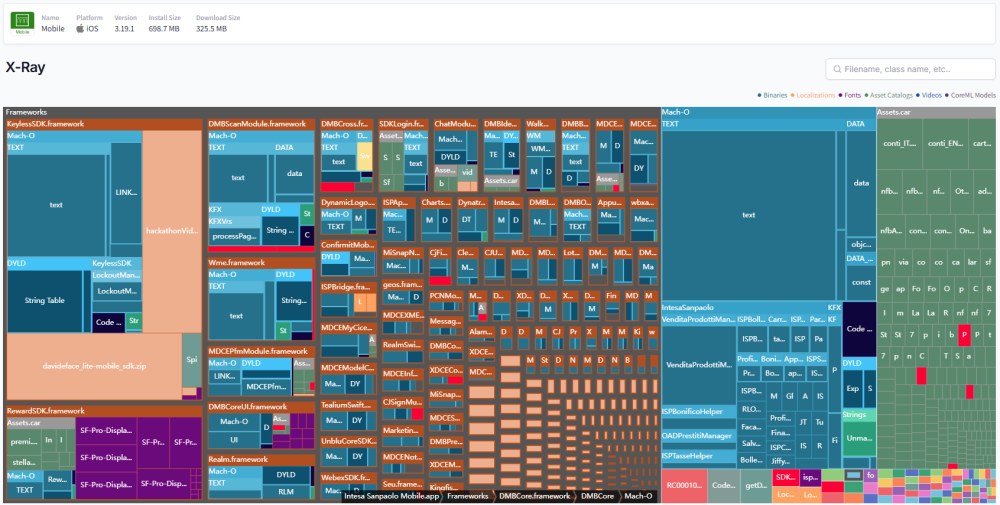The width and height of the screenshot is (1000, 505).
Task: Open the DMBScanModule.framework header
Action: point(261,124)
